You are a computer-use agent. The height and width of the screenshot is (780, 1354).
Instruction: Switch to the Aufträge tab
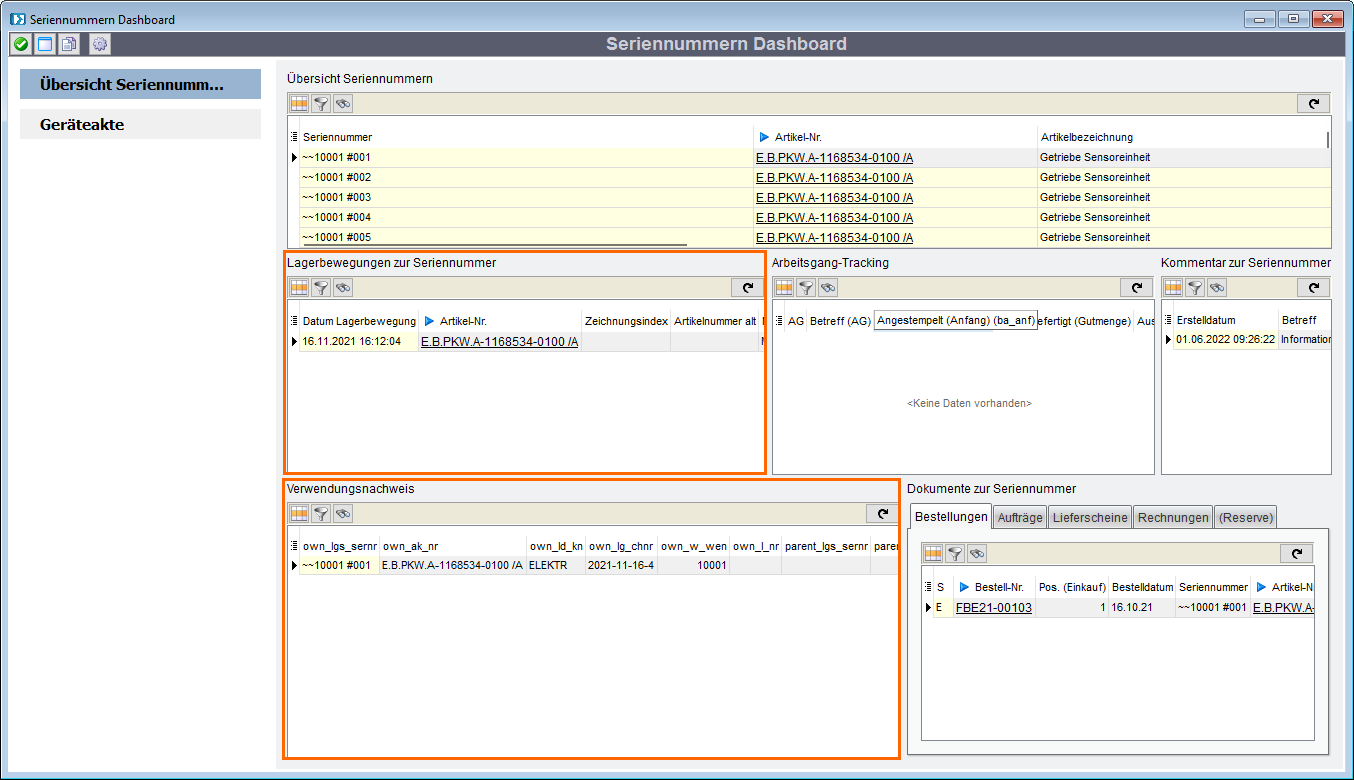(1020, 517)
